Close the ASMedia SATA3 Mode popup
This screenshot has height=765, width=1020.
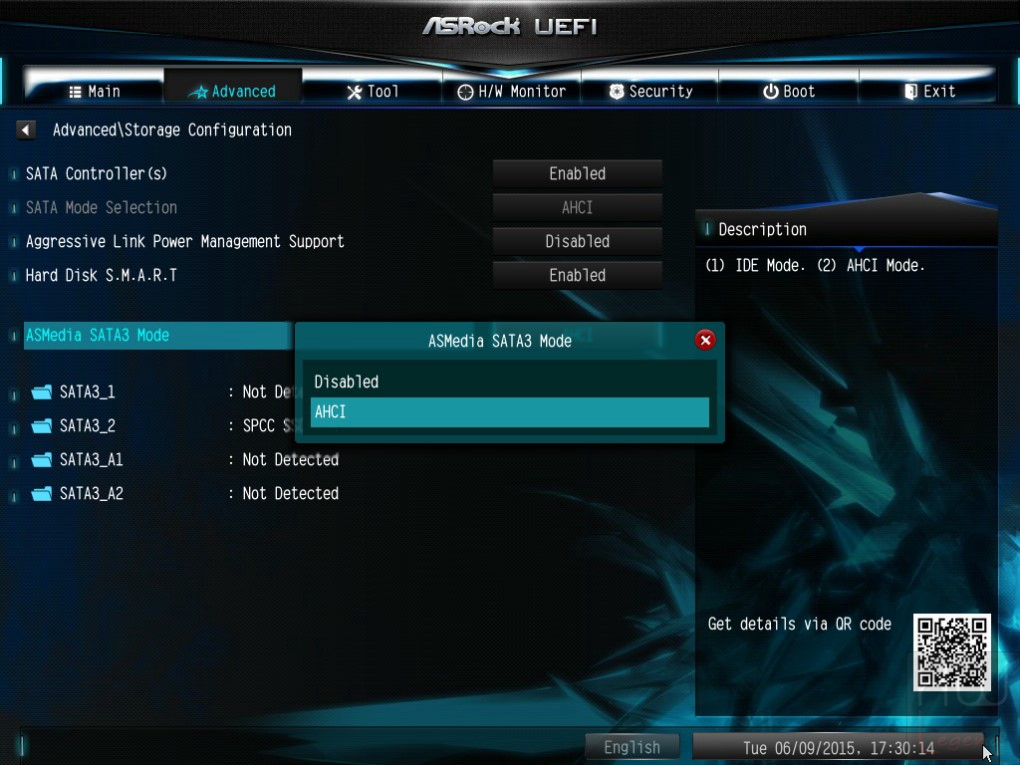[x=705, y=340]
